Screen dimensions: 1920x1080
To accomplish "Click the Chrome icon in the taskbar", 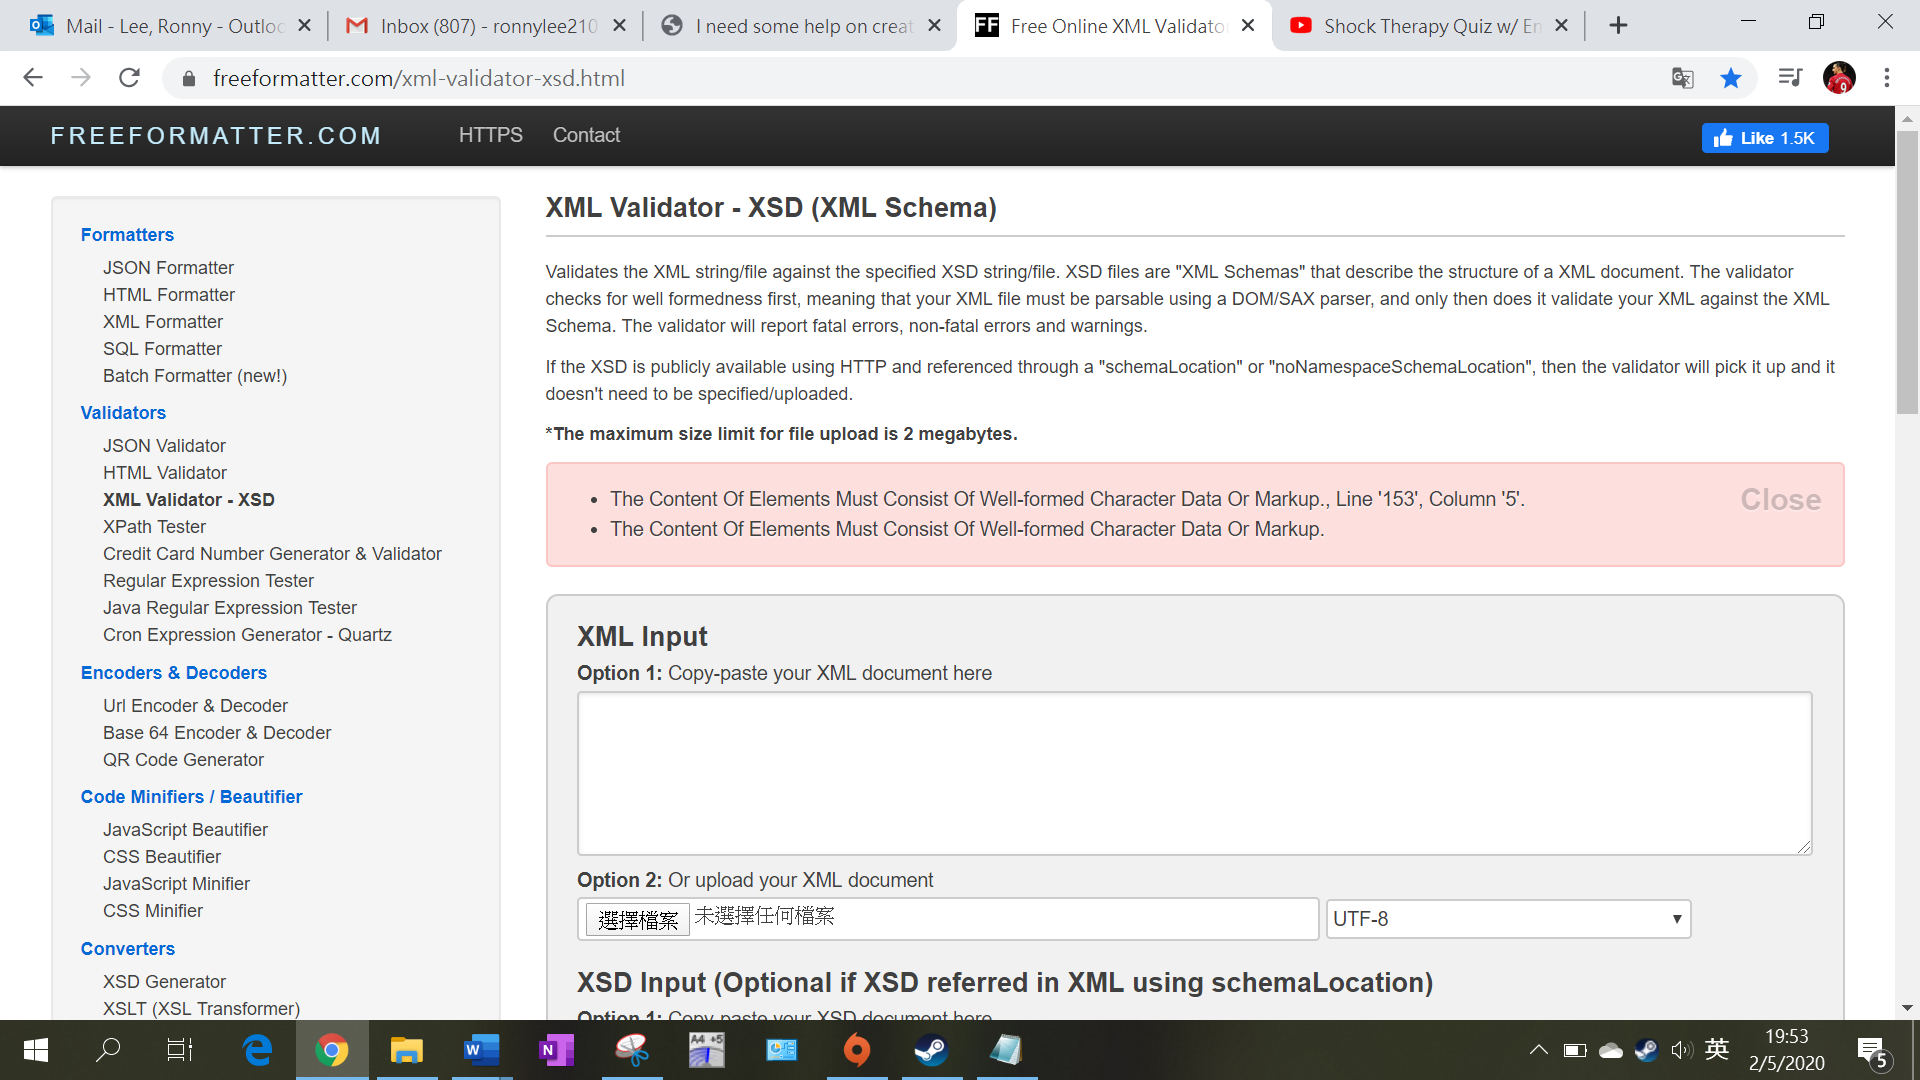I will (x=332, y=1050).
